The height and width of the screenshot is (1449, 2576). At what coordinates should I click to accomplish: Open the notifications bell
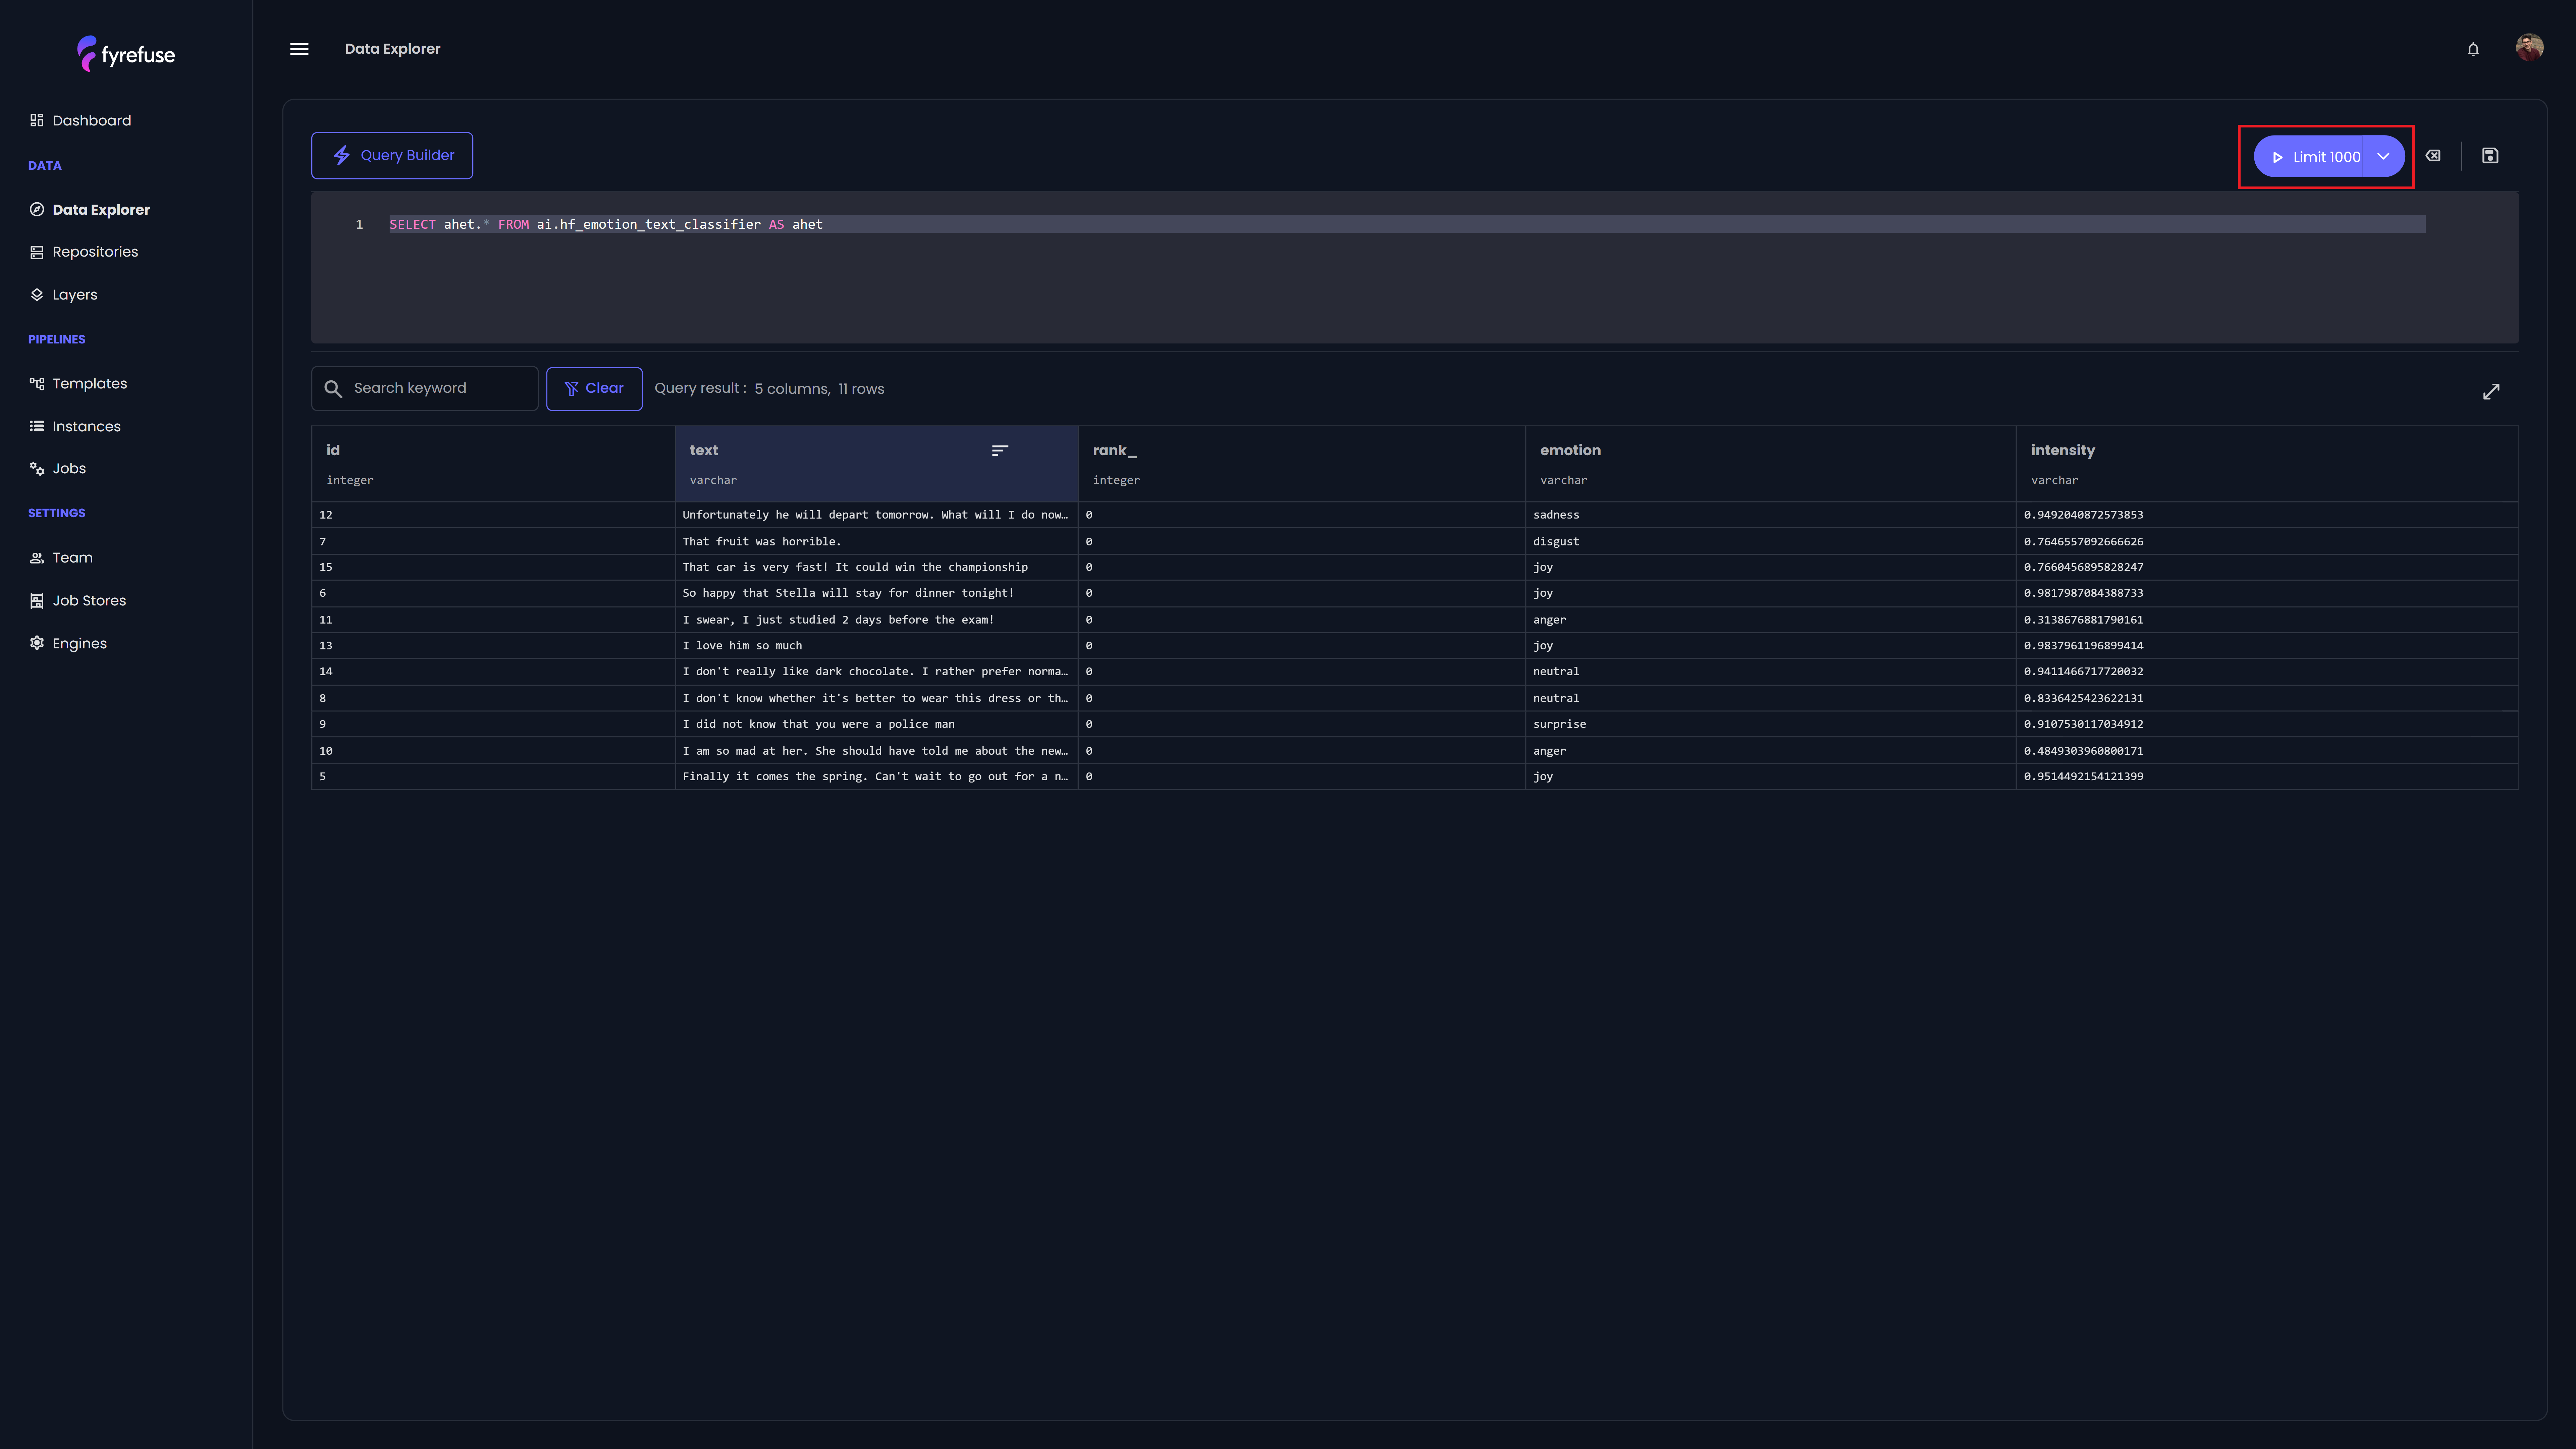tap(2473, 49)
